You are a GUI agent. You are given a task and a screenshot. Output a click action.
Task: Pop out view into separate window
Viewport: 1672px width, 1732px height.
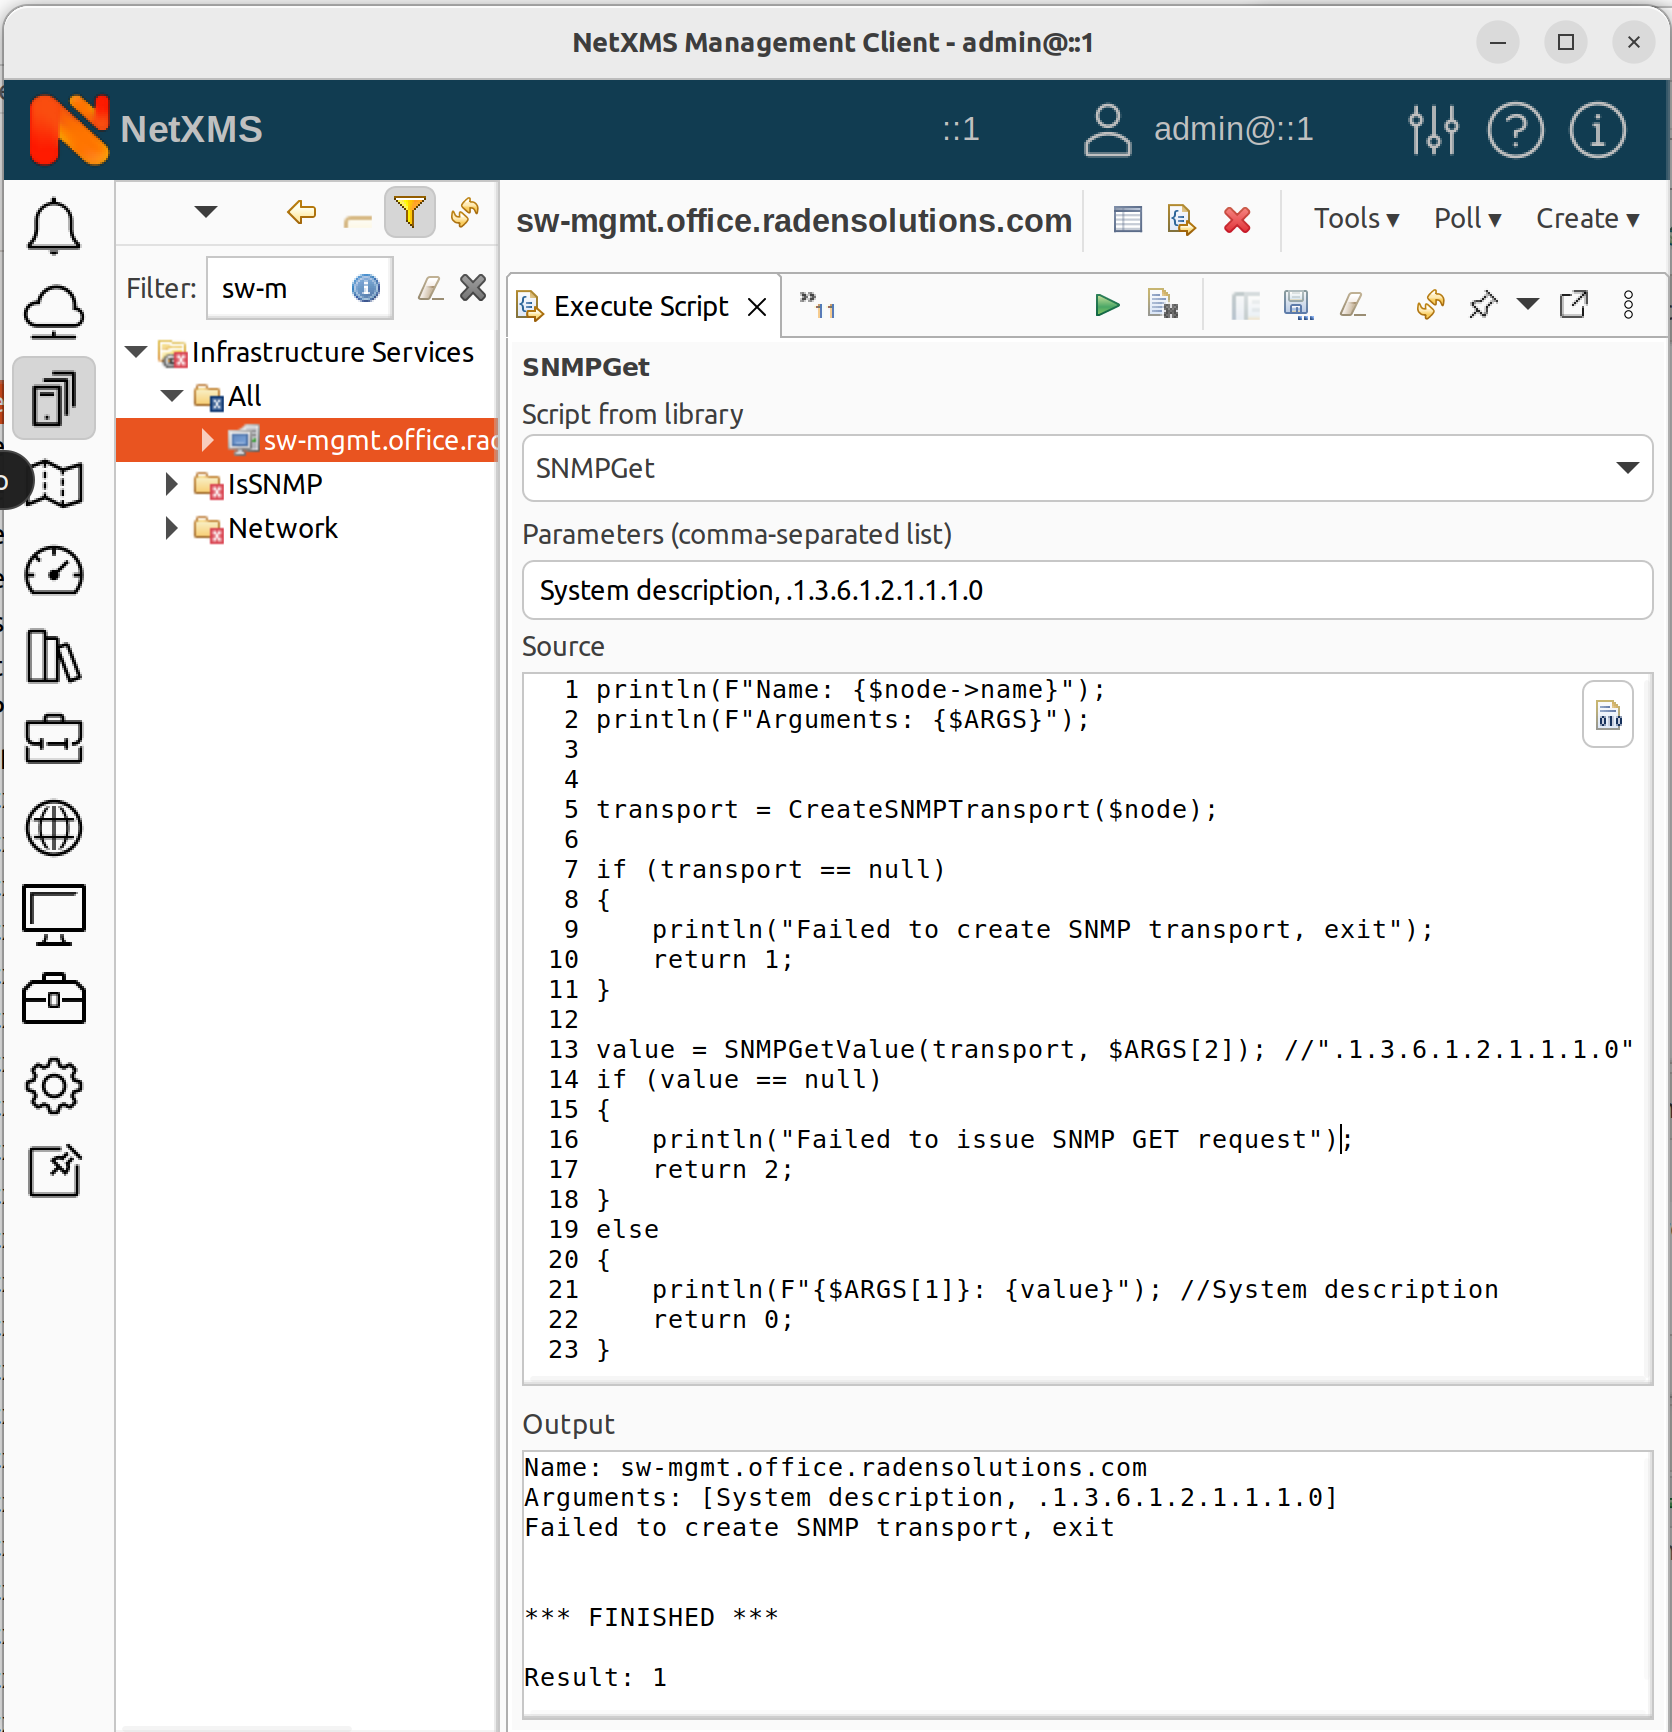pyautogui.click(x=1574, y=304)
